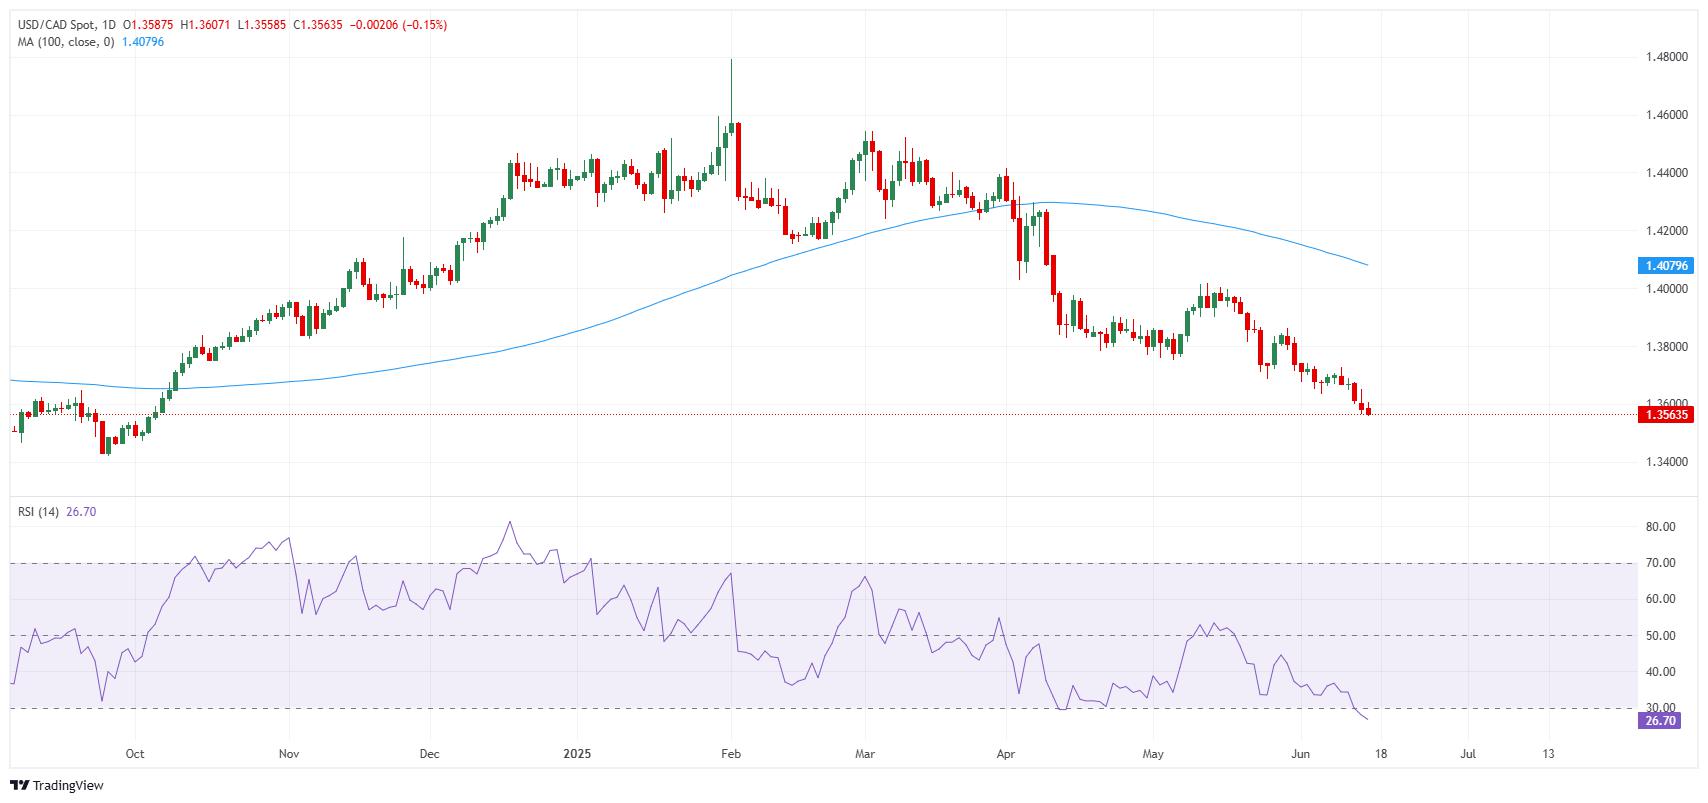The image size is (1708, 803).
Task: Click the 70.00 RSI axis label
Action: pos(1660,563)
